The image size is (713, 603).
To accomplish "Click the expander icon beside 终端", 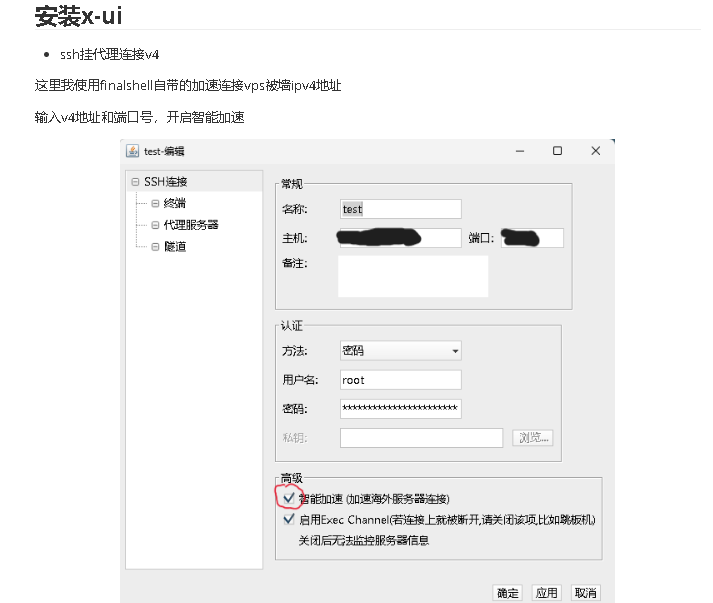I will 155,203.
